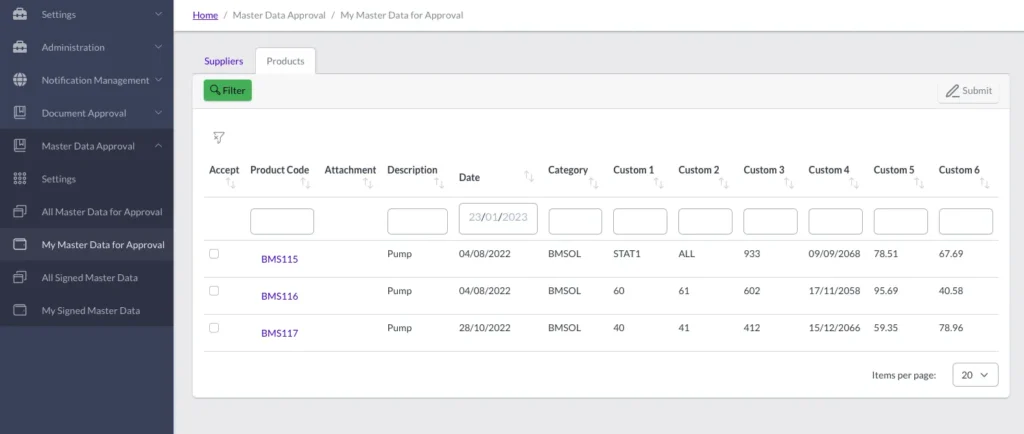The image size is (1024, 434).
Task: Open the BMS117 product code link
Action: (x=280, y=333)
